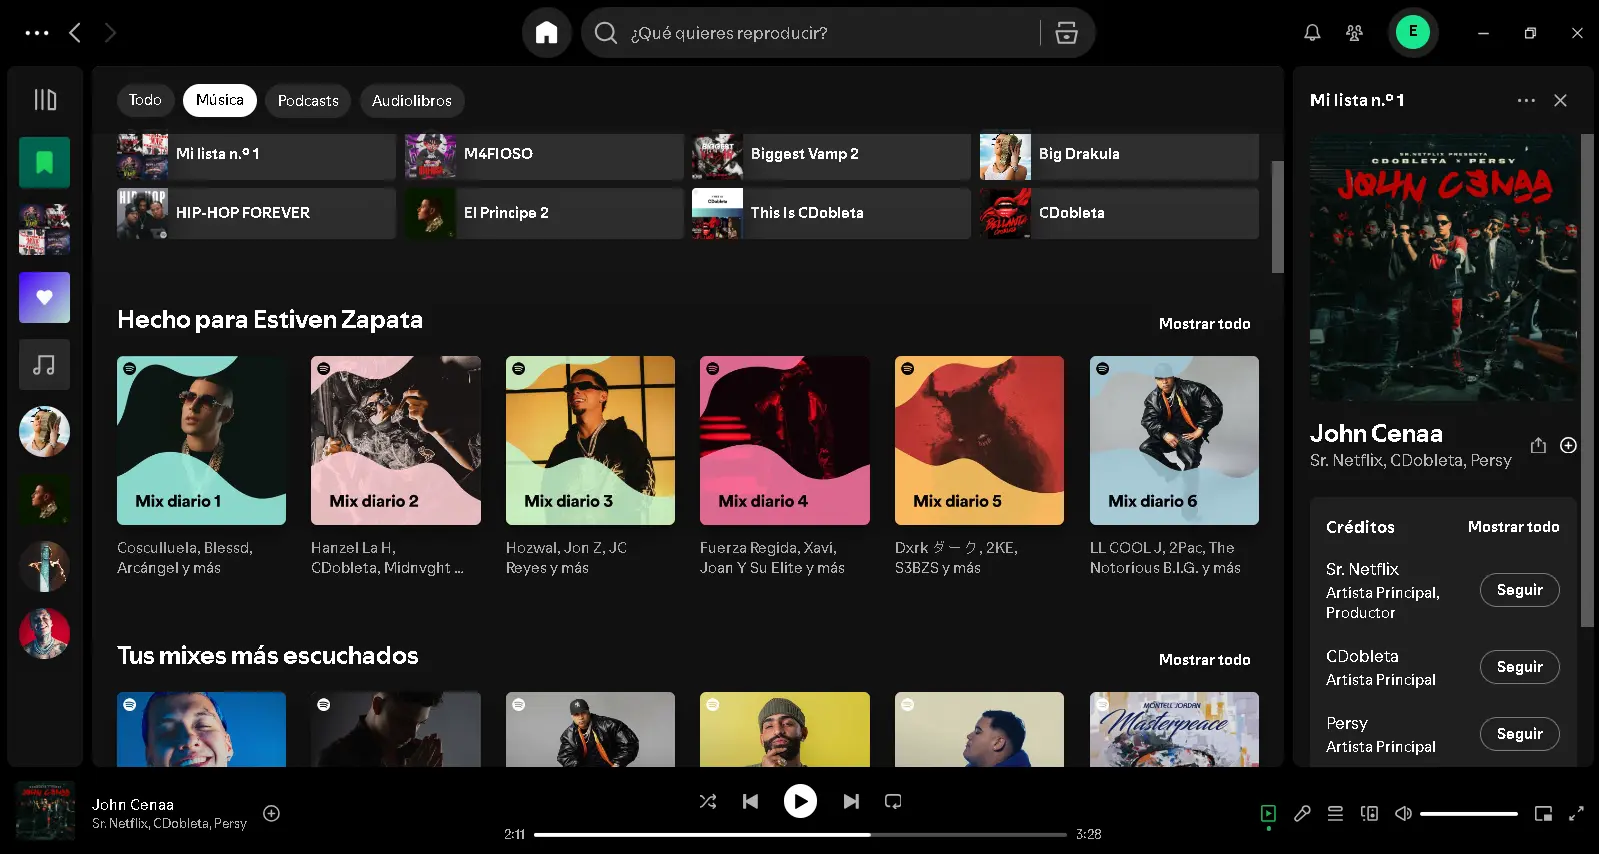Open more options in Mi lista panel

point(1525,100)
